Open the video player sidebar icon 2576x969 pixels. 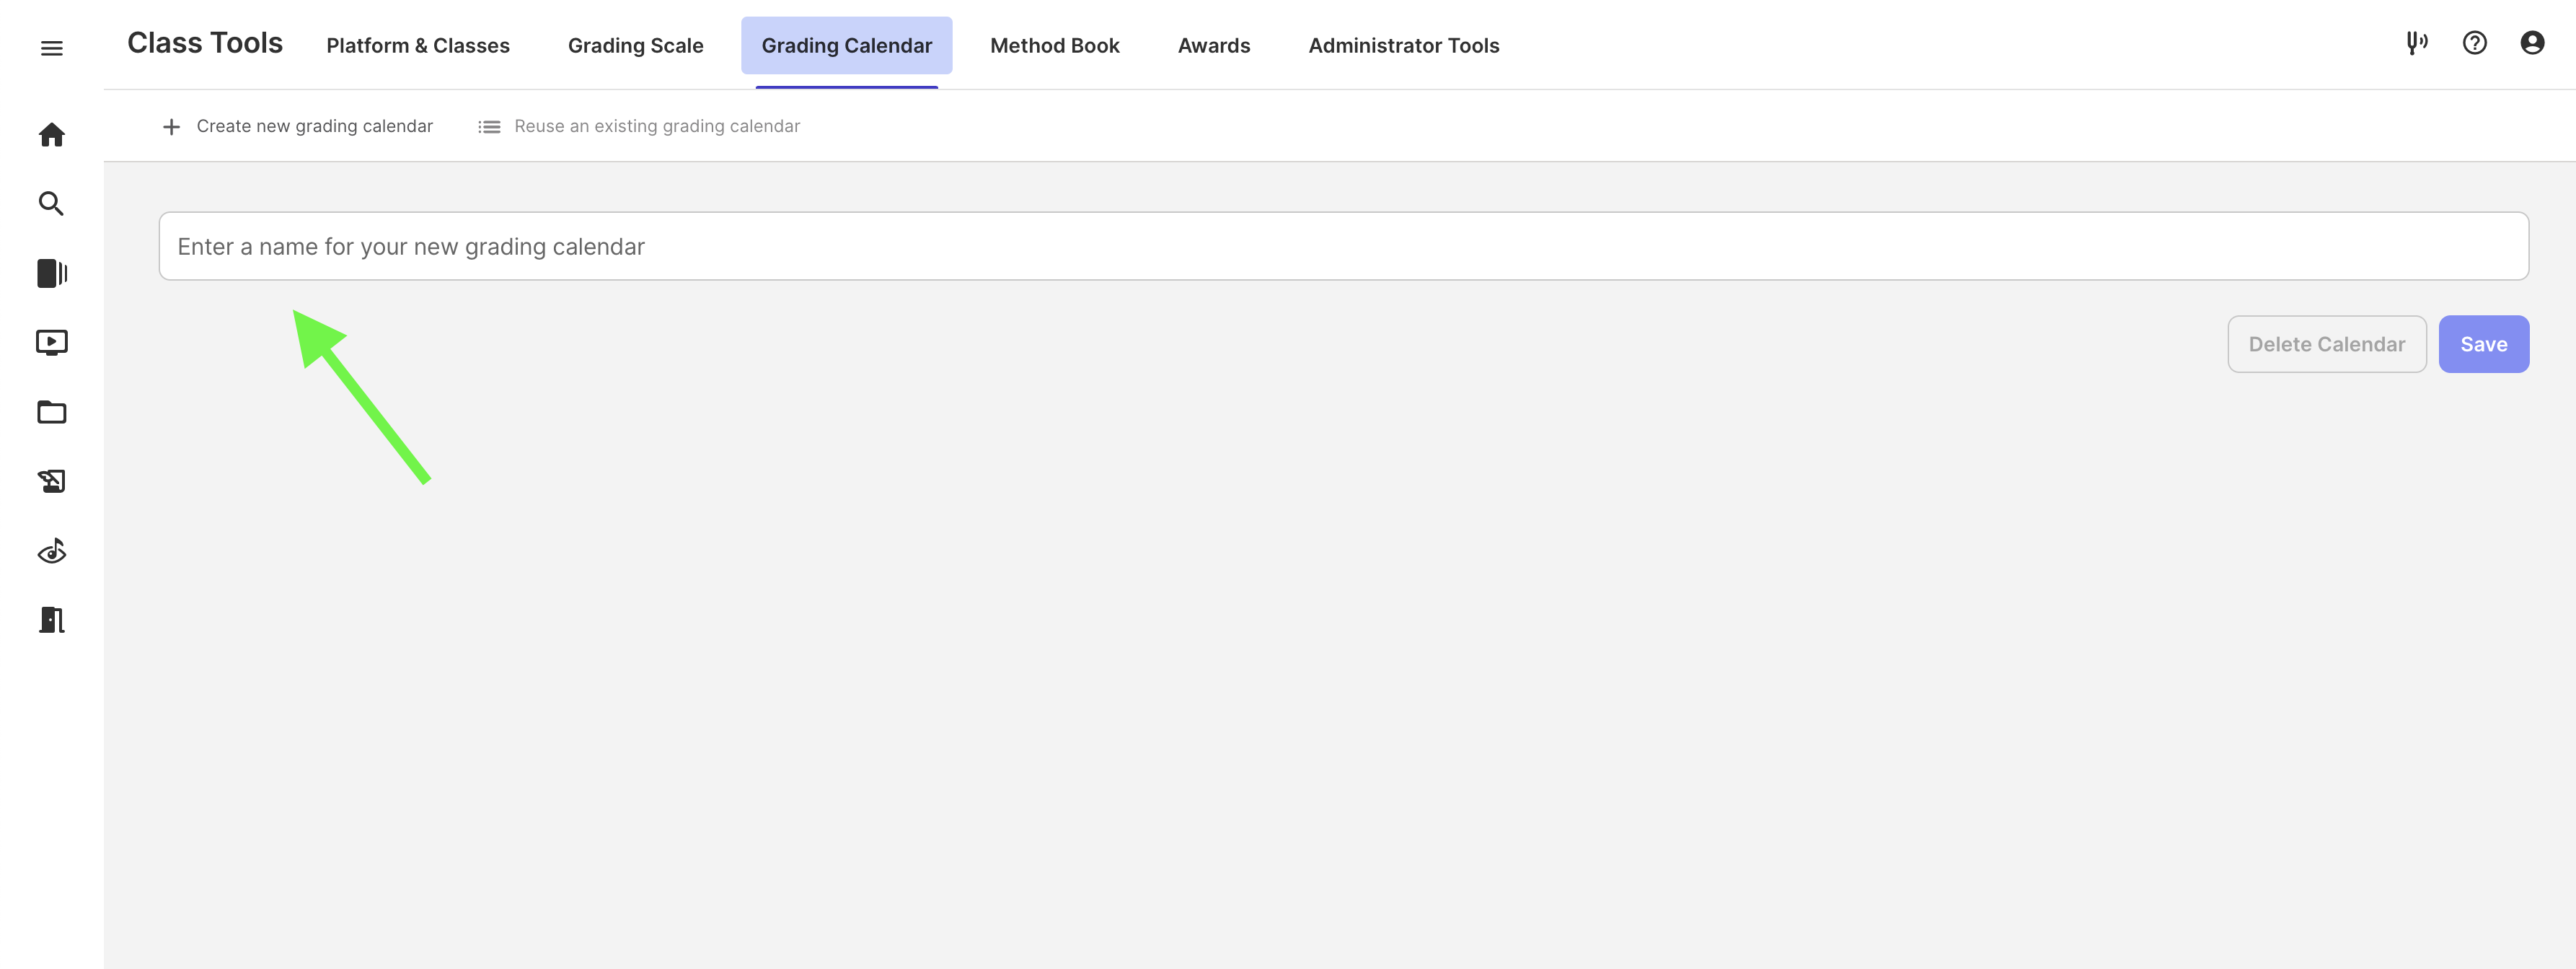click(x=52, y=343)
